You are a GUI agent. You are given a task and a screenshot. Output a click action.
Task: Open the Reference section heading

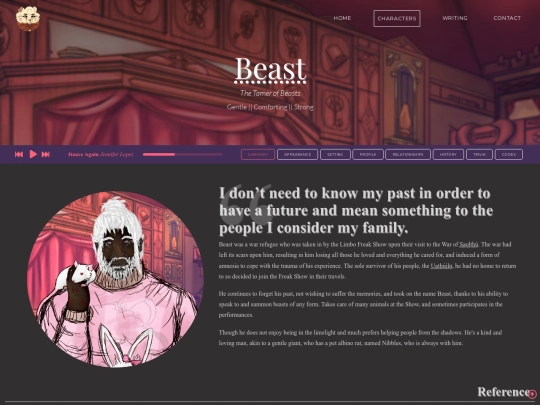tap(502, 392)
